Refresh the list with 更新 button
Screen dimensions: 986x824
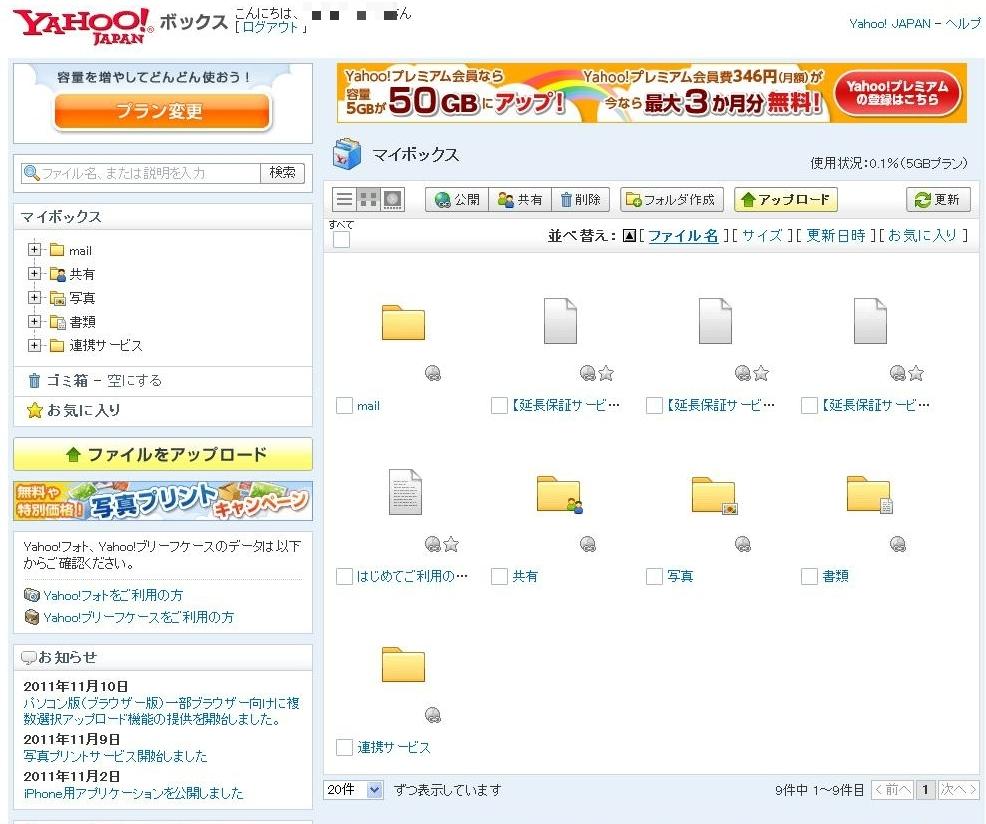tap(938, 199)
